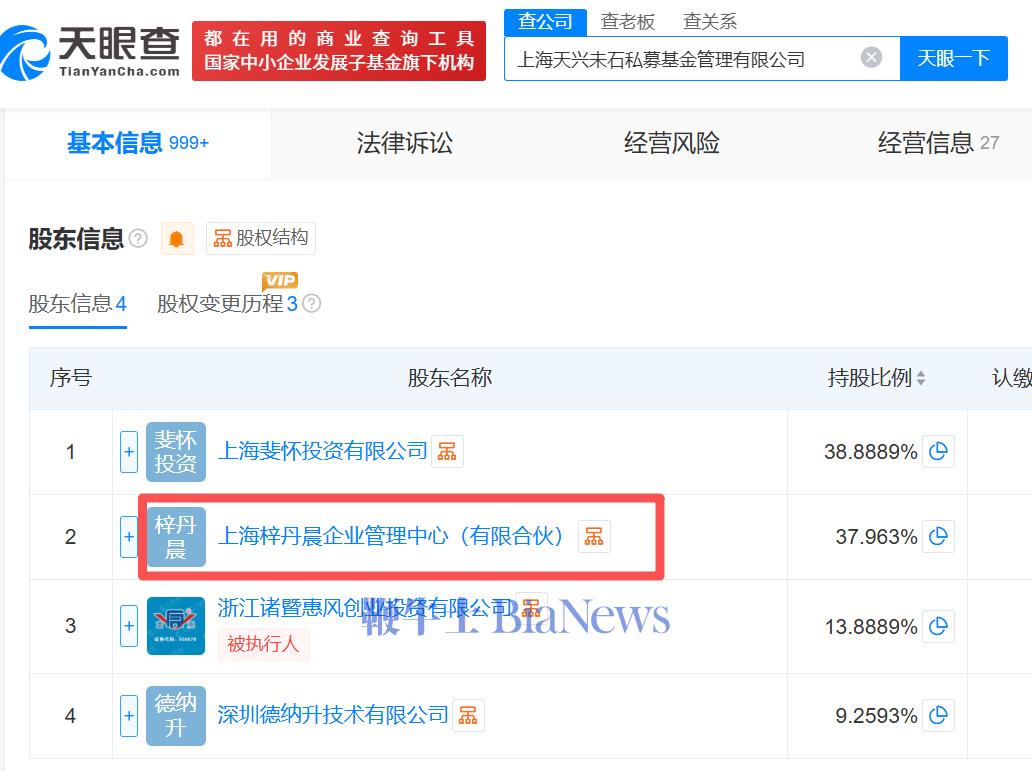Click the pie chart icon next to 37.963%

pyautogui.click(x=938, y=536)
